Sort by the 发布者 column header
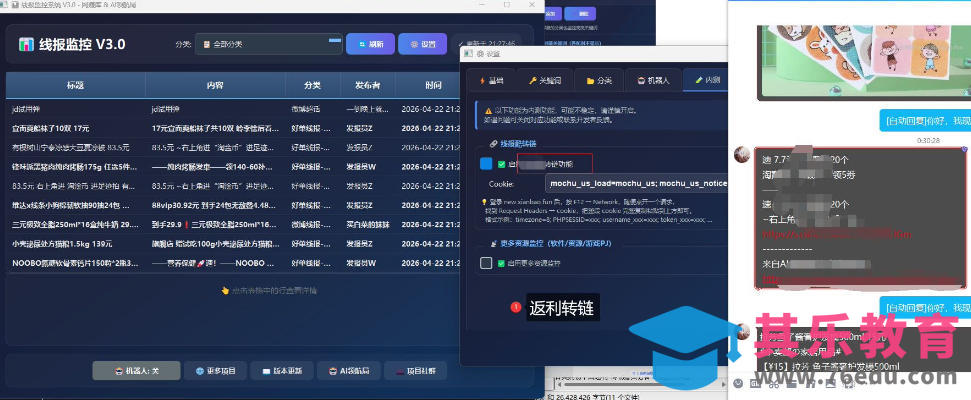Image resolution: width=971 pixels, height=400 pixels. 368,85
